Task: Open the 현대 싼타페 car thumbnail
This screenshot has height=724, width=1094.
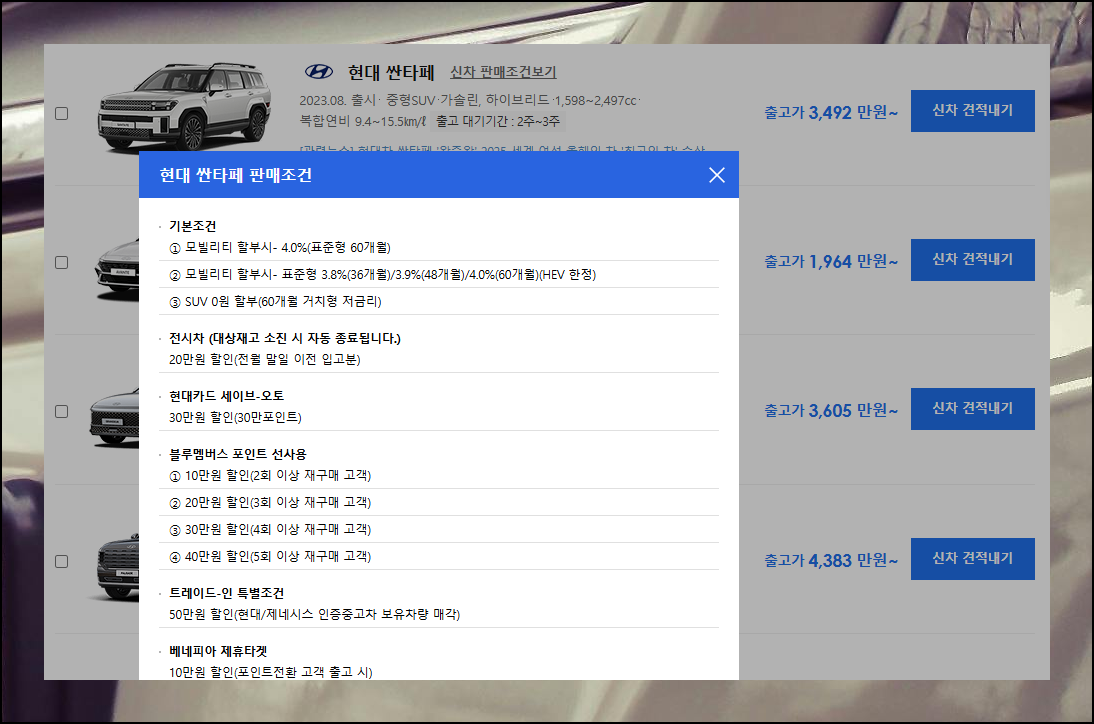Action: click(184, 106)
